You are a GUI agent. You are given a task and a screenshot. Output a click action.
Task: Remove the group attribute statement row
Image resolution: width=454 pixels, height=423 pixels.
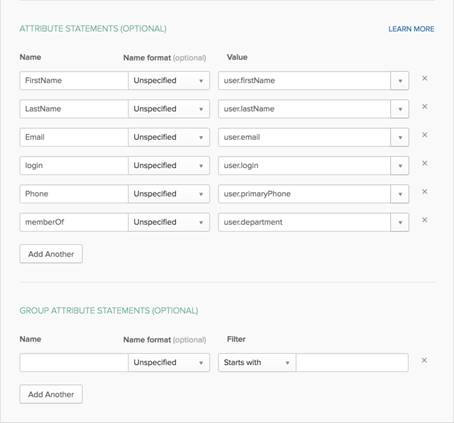point(424,360)
